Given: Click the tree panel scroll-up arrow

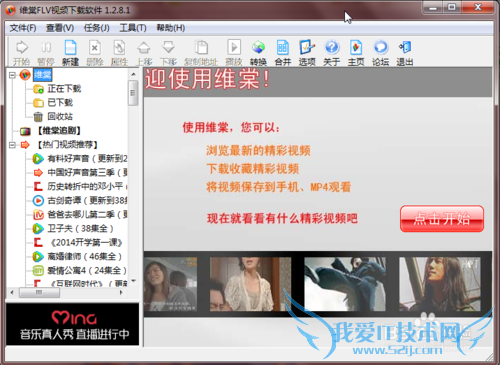Looking at the screenshot, I should [133, 74].
